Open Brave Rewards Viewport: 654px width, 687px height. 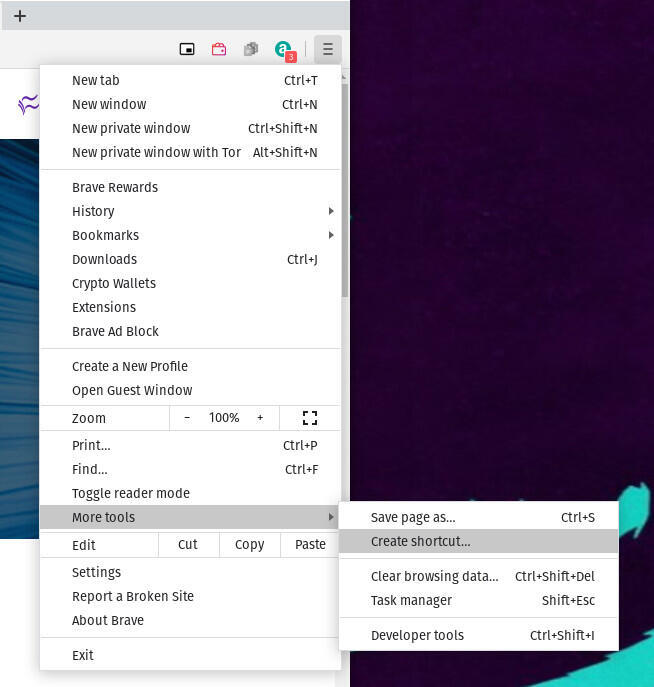coord(190,188)
